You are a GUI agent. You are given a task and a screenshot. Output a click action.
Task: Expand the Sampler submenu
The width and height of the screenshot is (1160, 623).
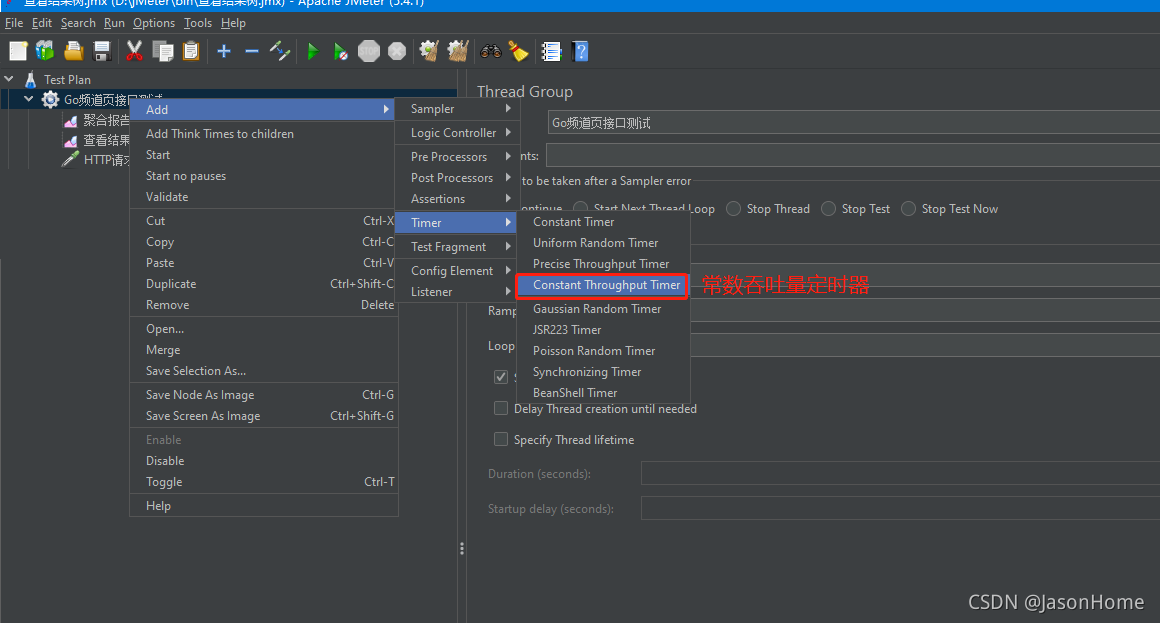point(457,109)
